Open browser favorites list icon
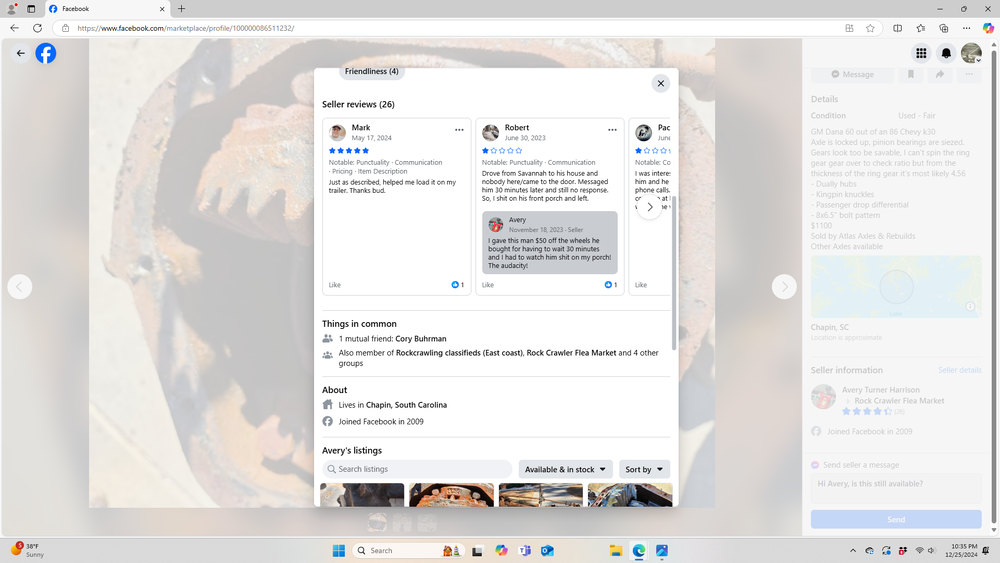This screenshot has height=563, width=1000. coord(920,28)
